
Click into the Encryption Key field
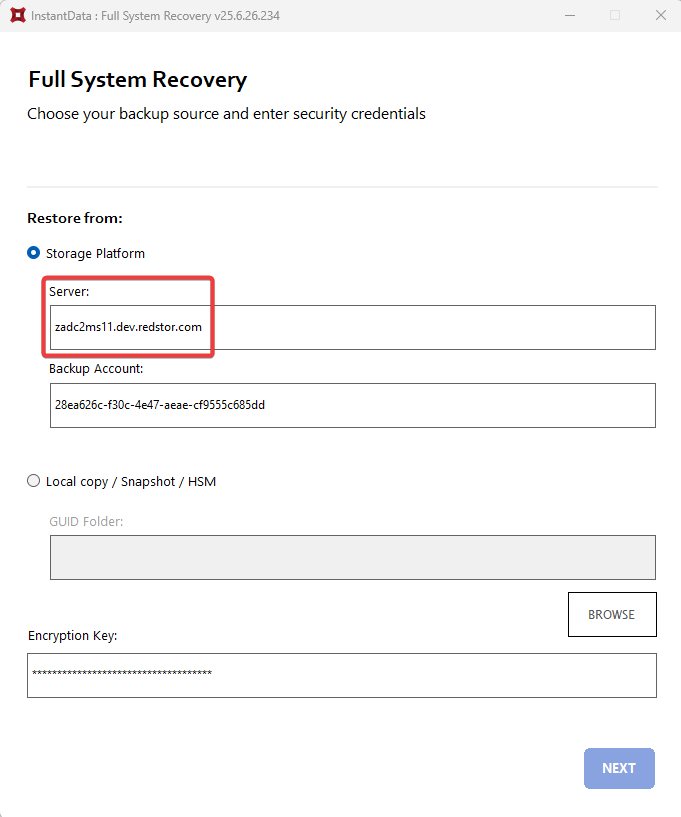[x=342, y=675]
